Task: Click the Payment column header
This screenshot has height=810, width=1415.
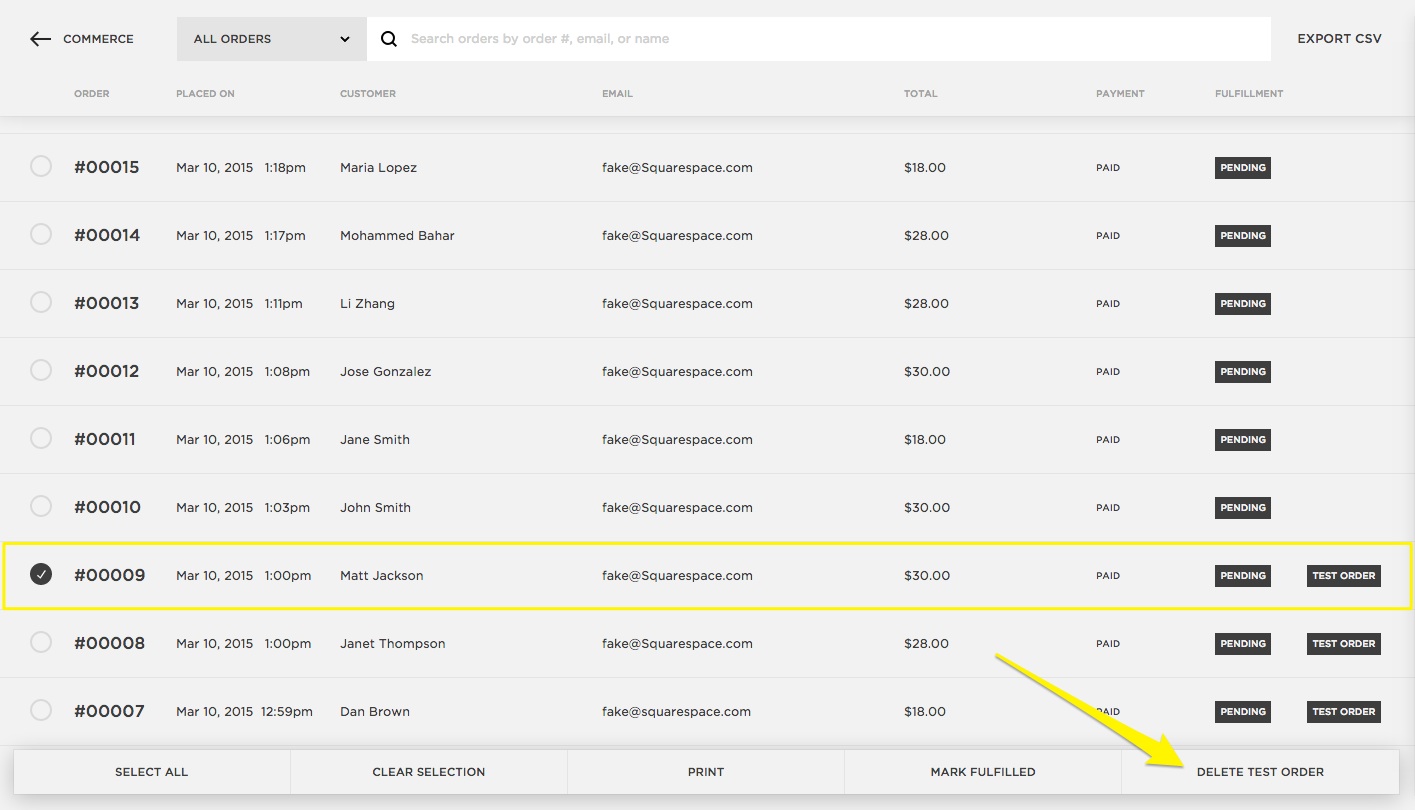Action: pyautogui.click(x=1120, y=94)
